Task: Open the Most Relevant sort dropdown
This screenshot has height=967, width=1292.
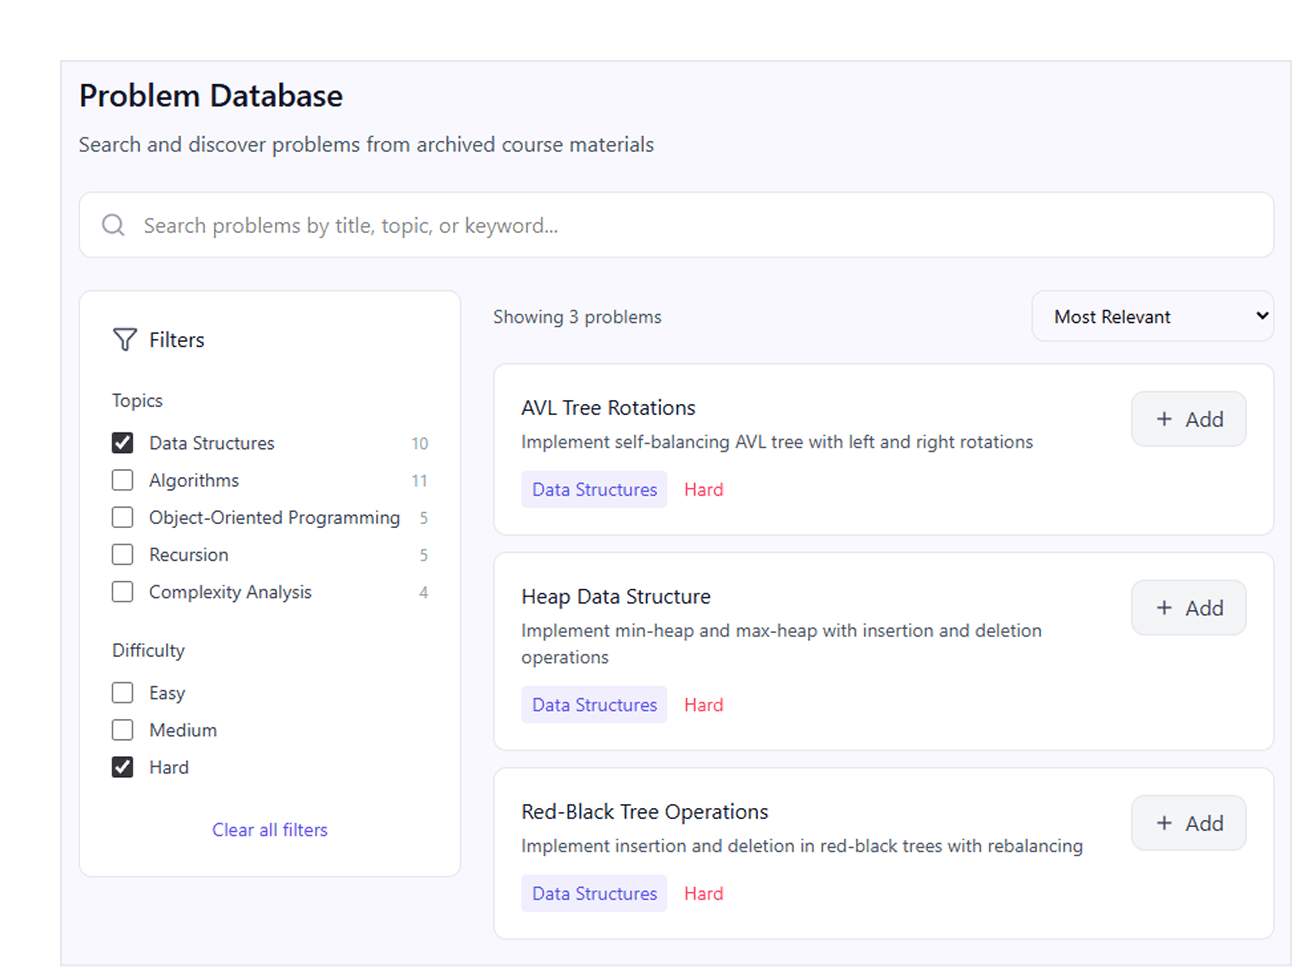Action: point(1153,316)
